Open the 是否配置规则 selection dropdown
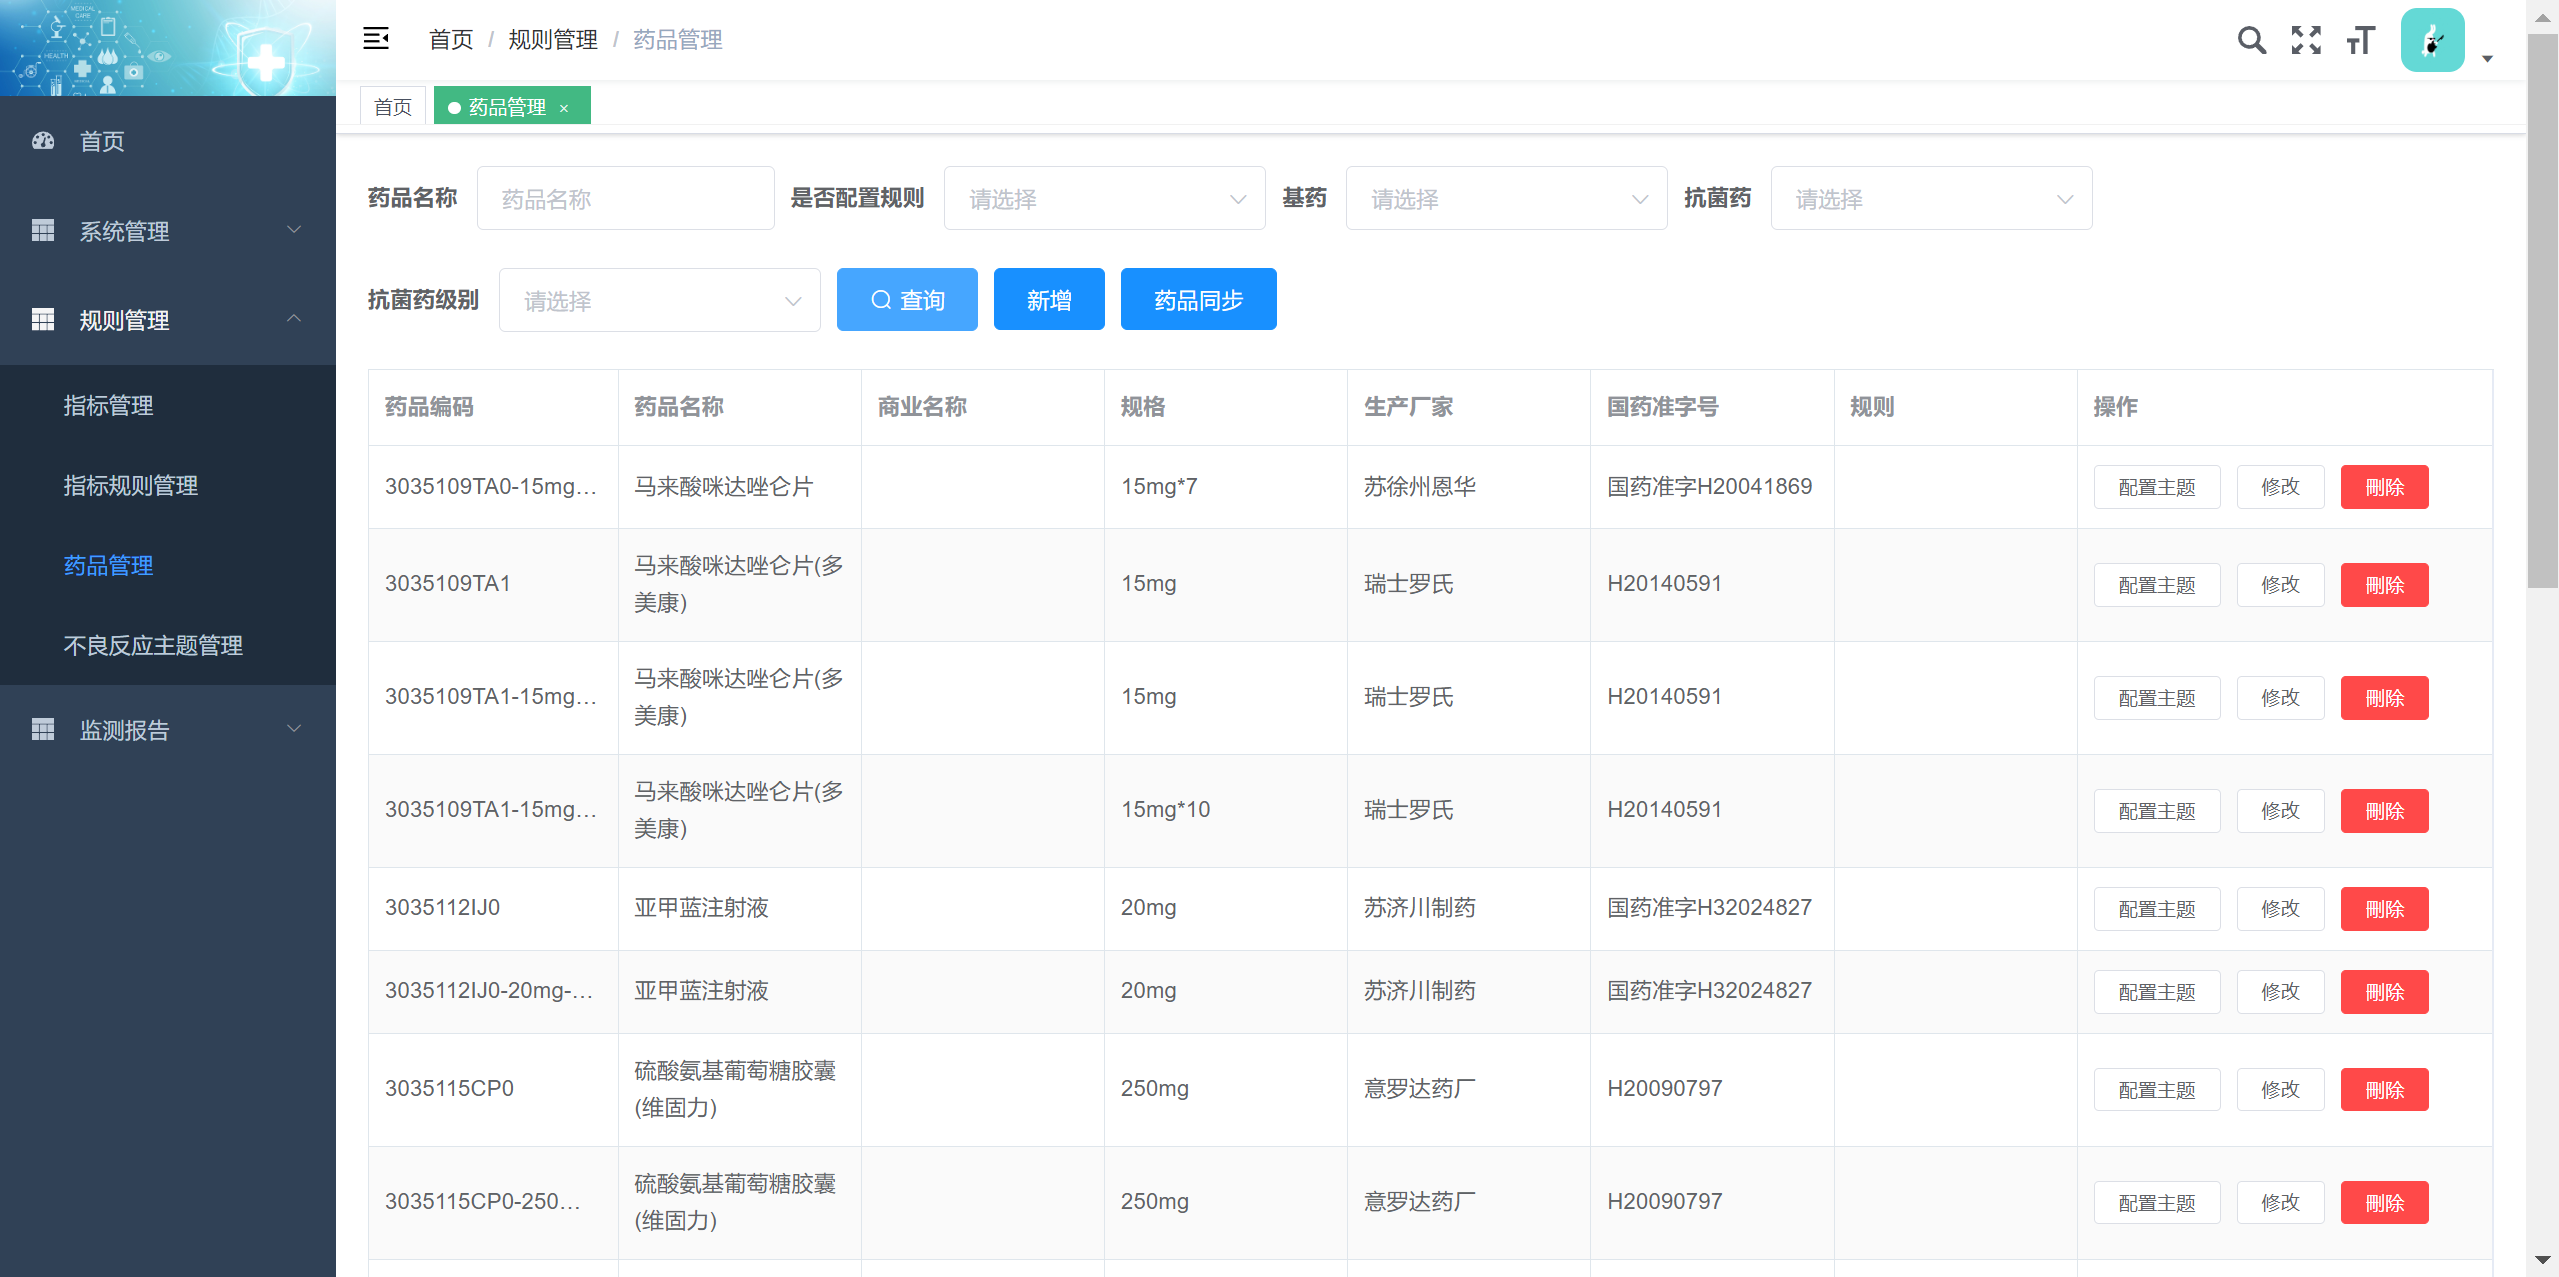Screen dimensions: 2559x1277 pos(1103,198)
